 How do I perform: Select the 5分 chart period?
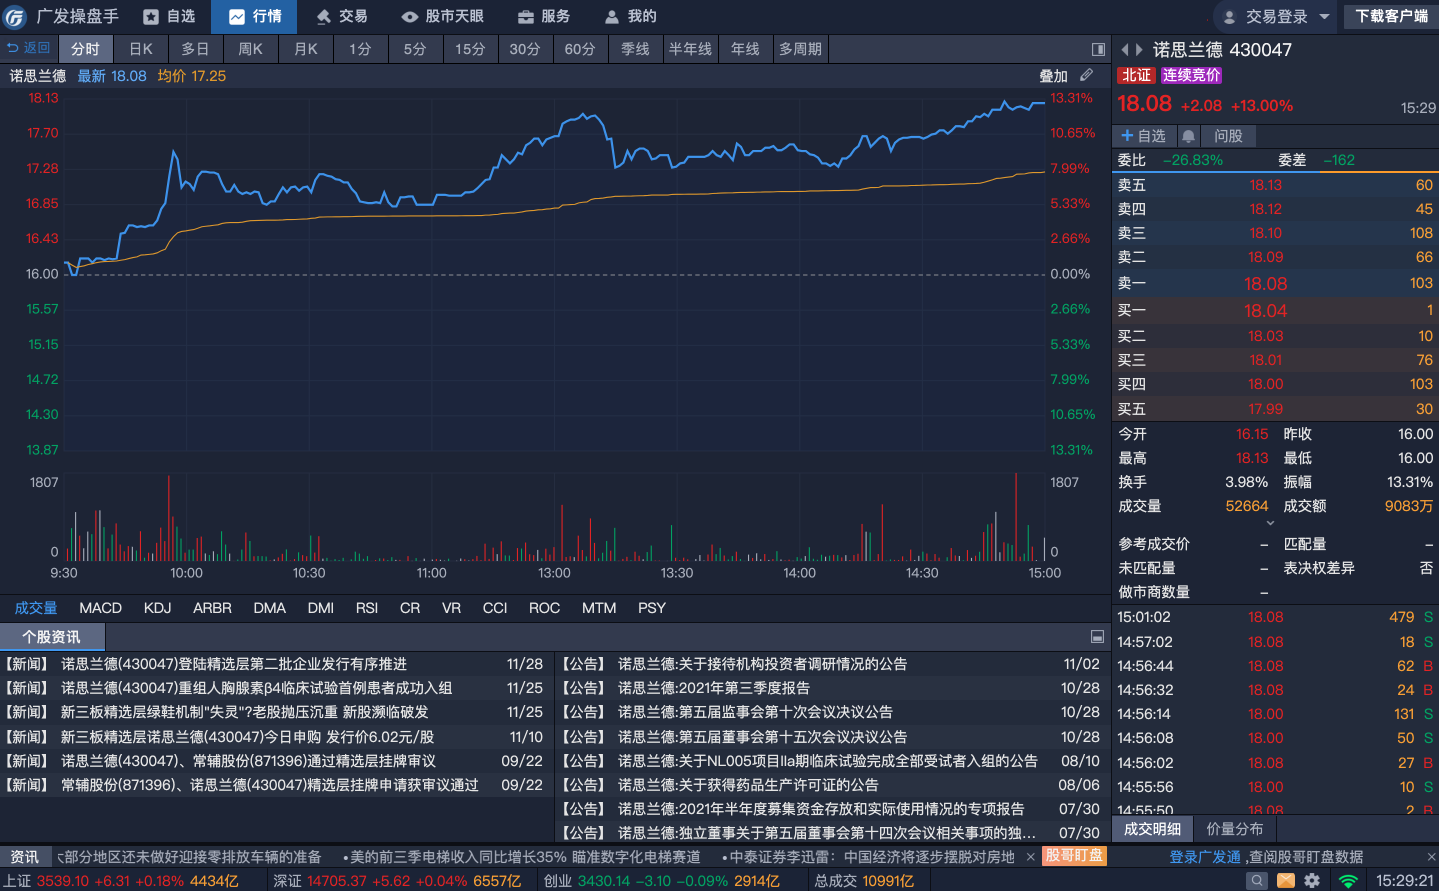(x=415, y=49)
